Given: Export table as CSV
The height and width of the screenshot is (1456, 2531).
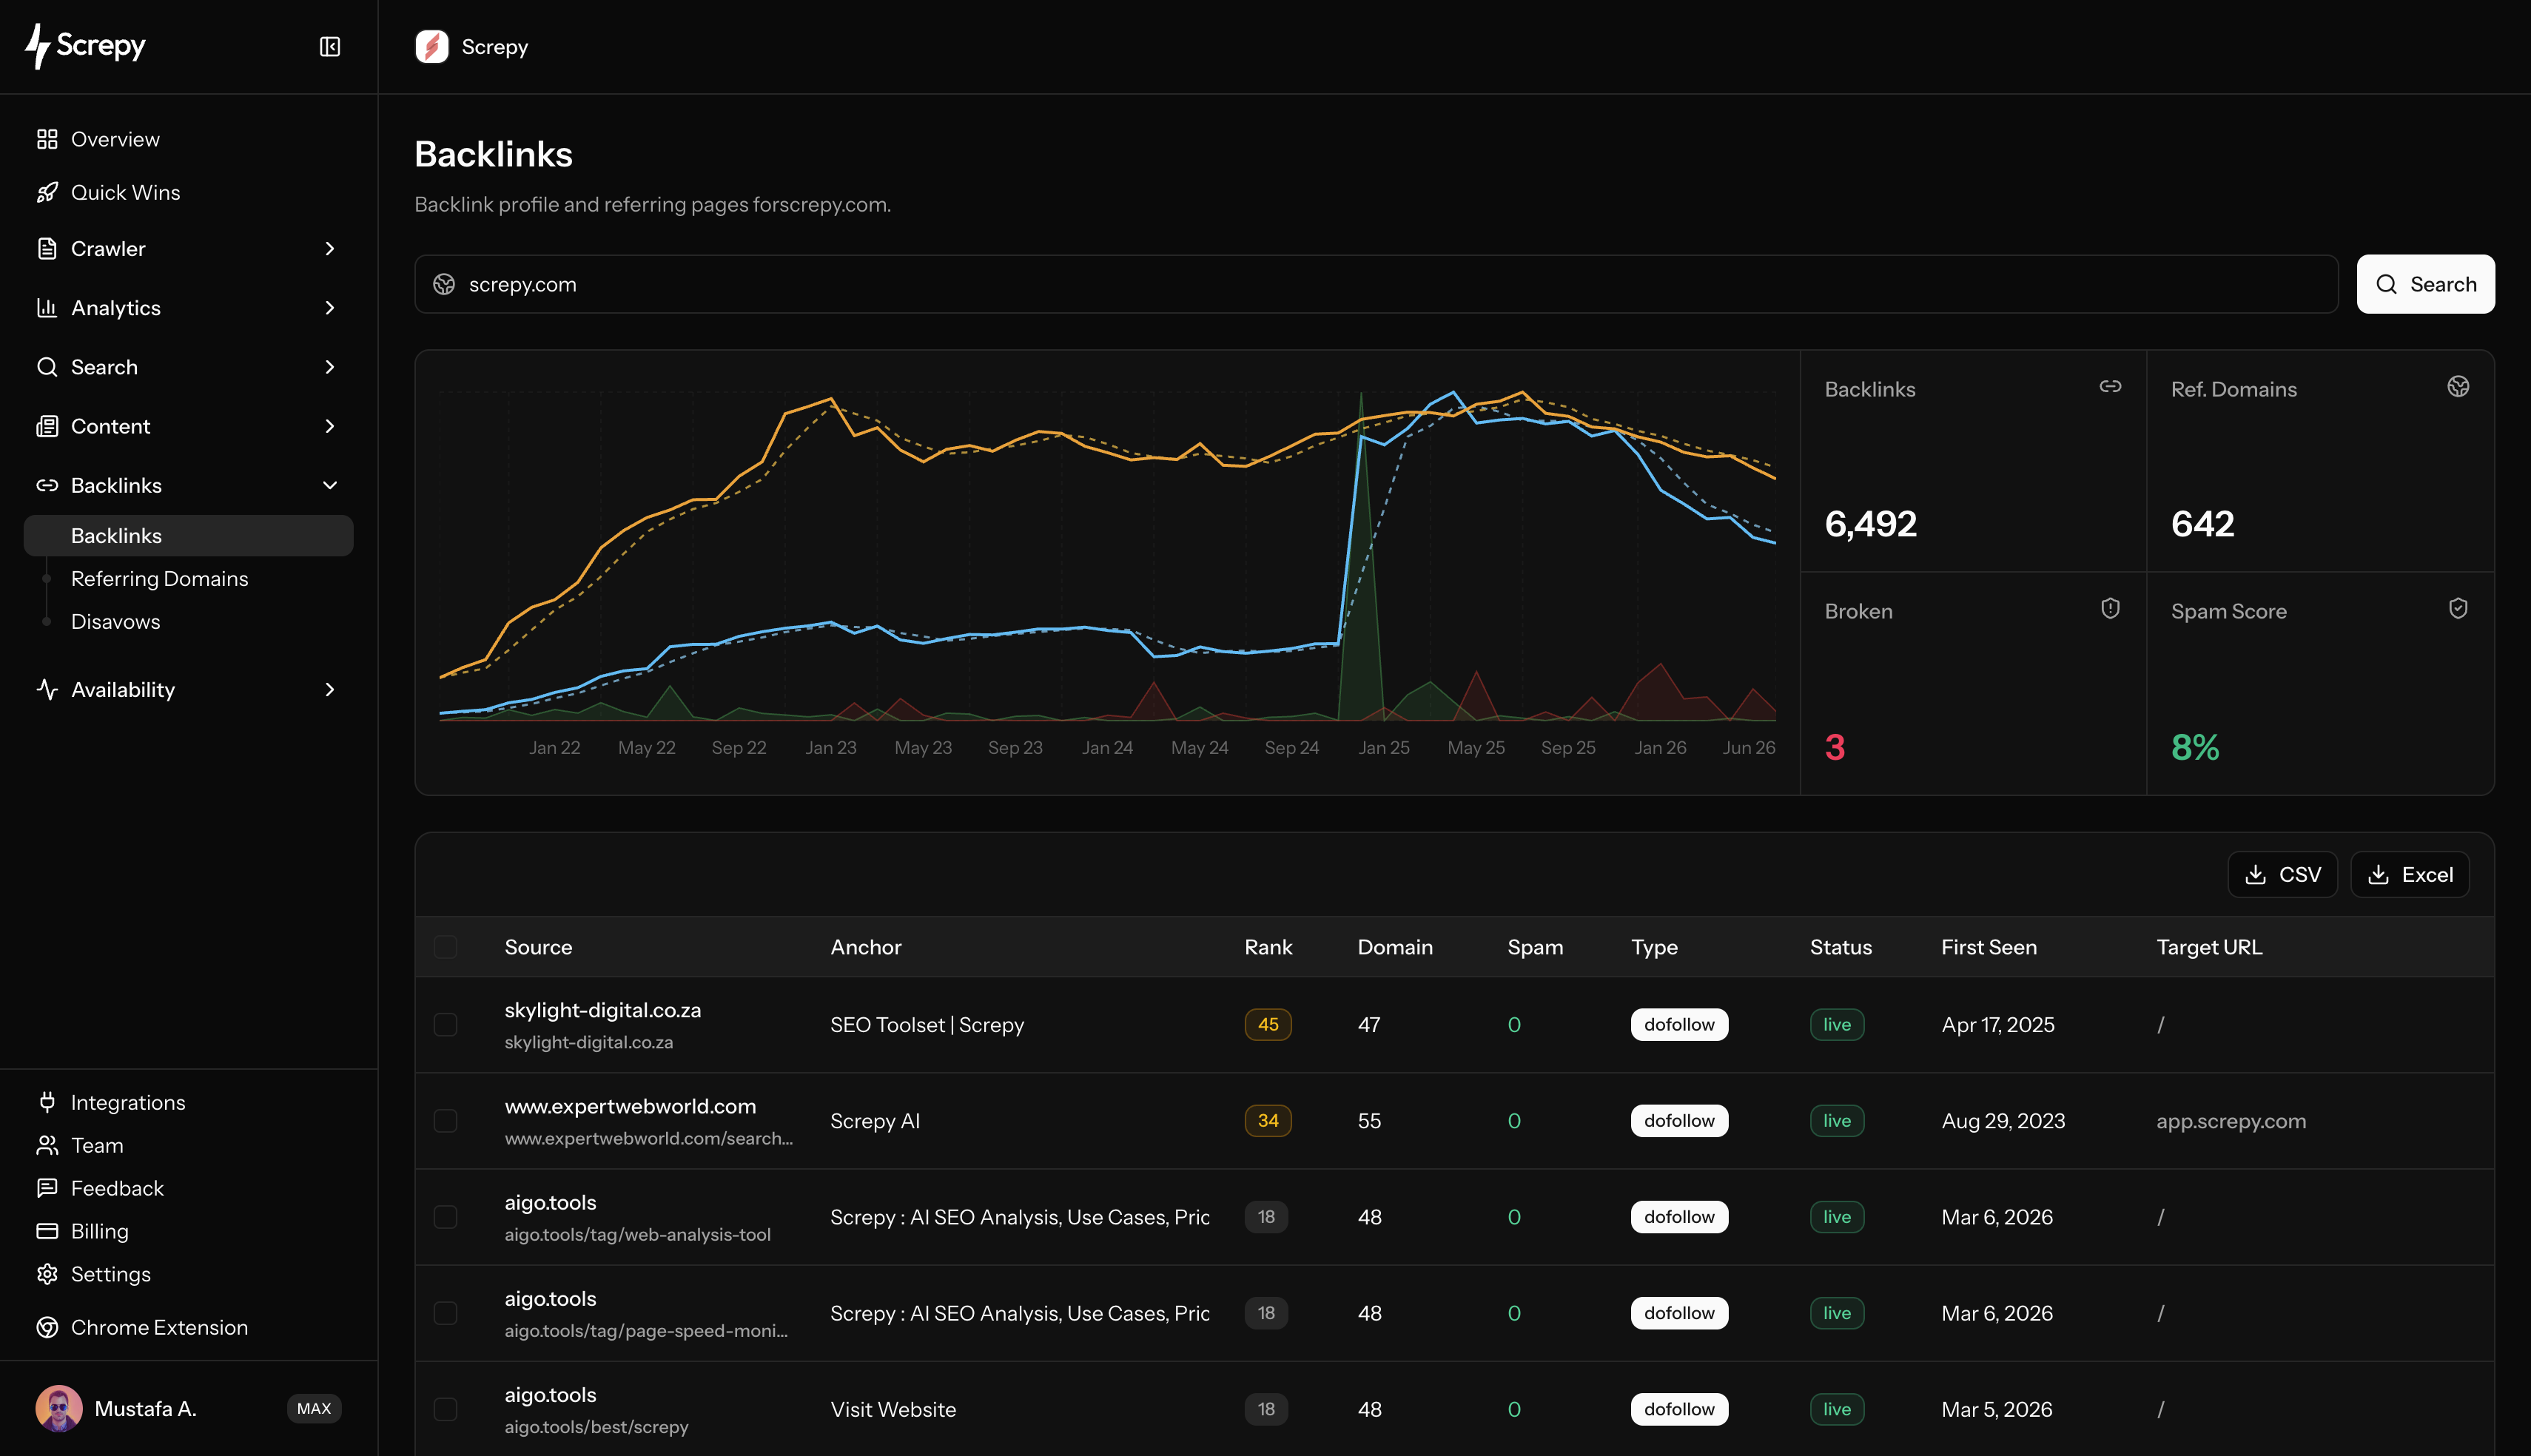Looking at the screenshot, I should coord(2282,874).
